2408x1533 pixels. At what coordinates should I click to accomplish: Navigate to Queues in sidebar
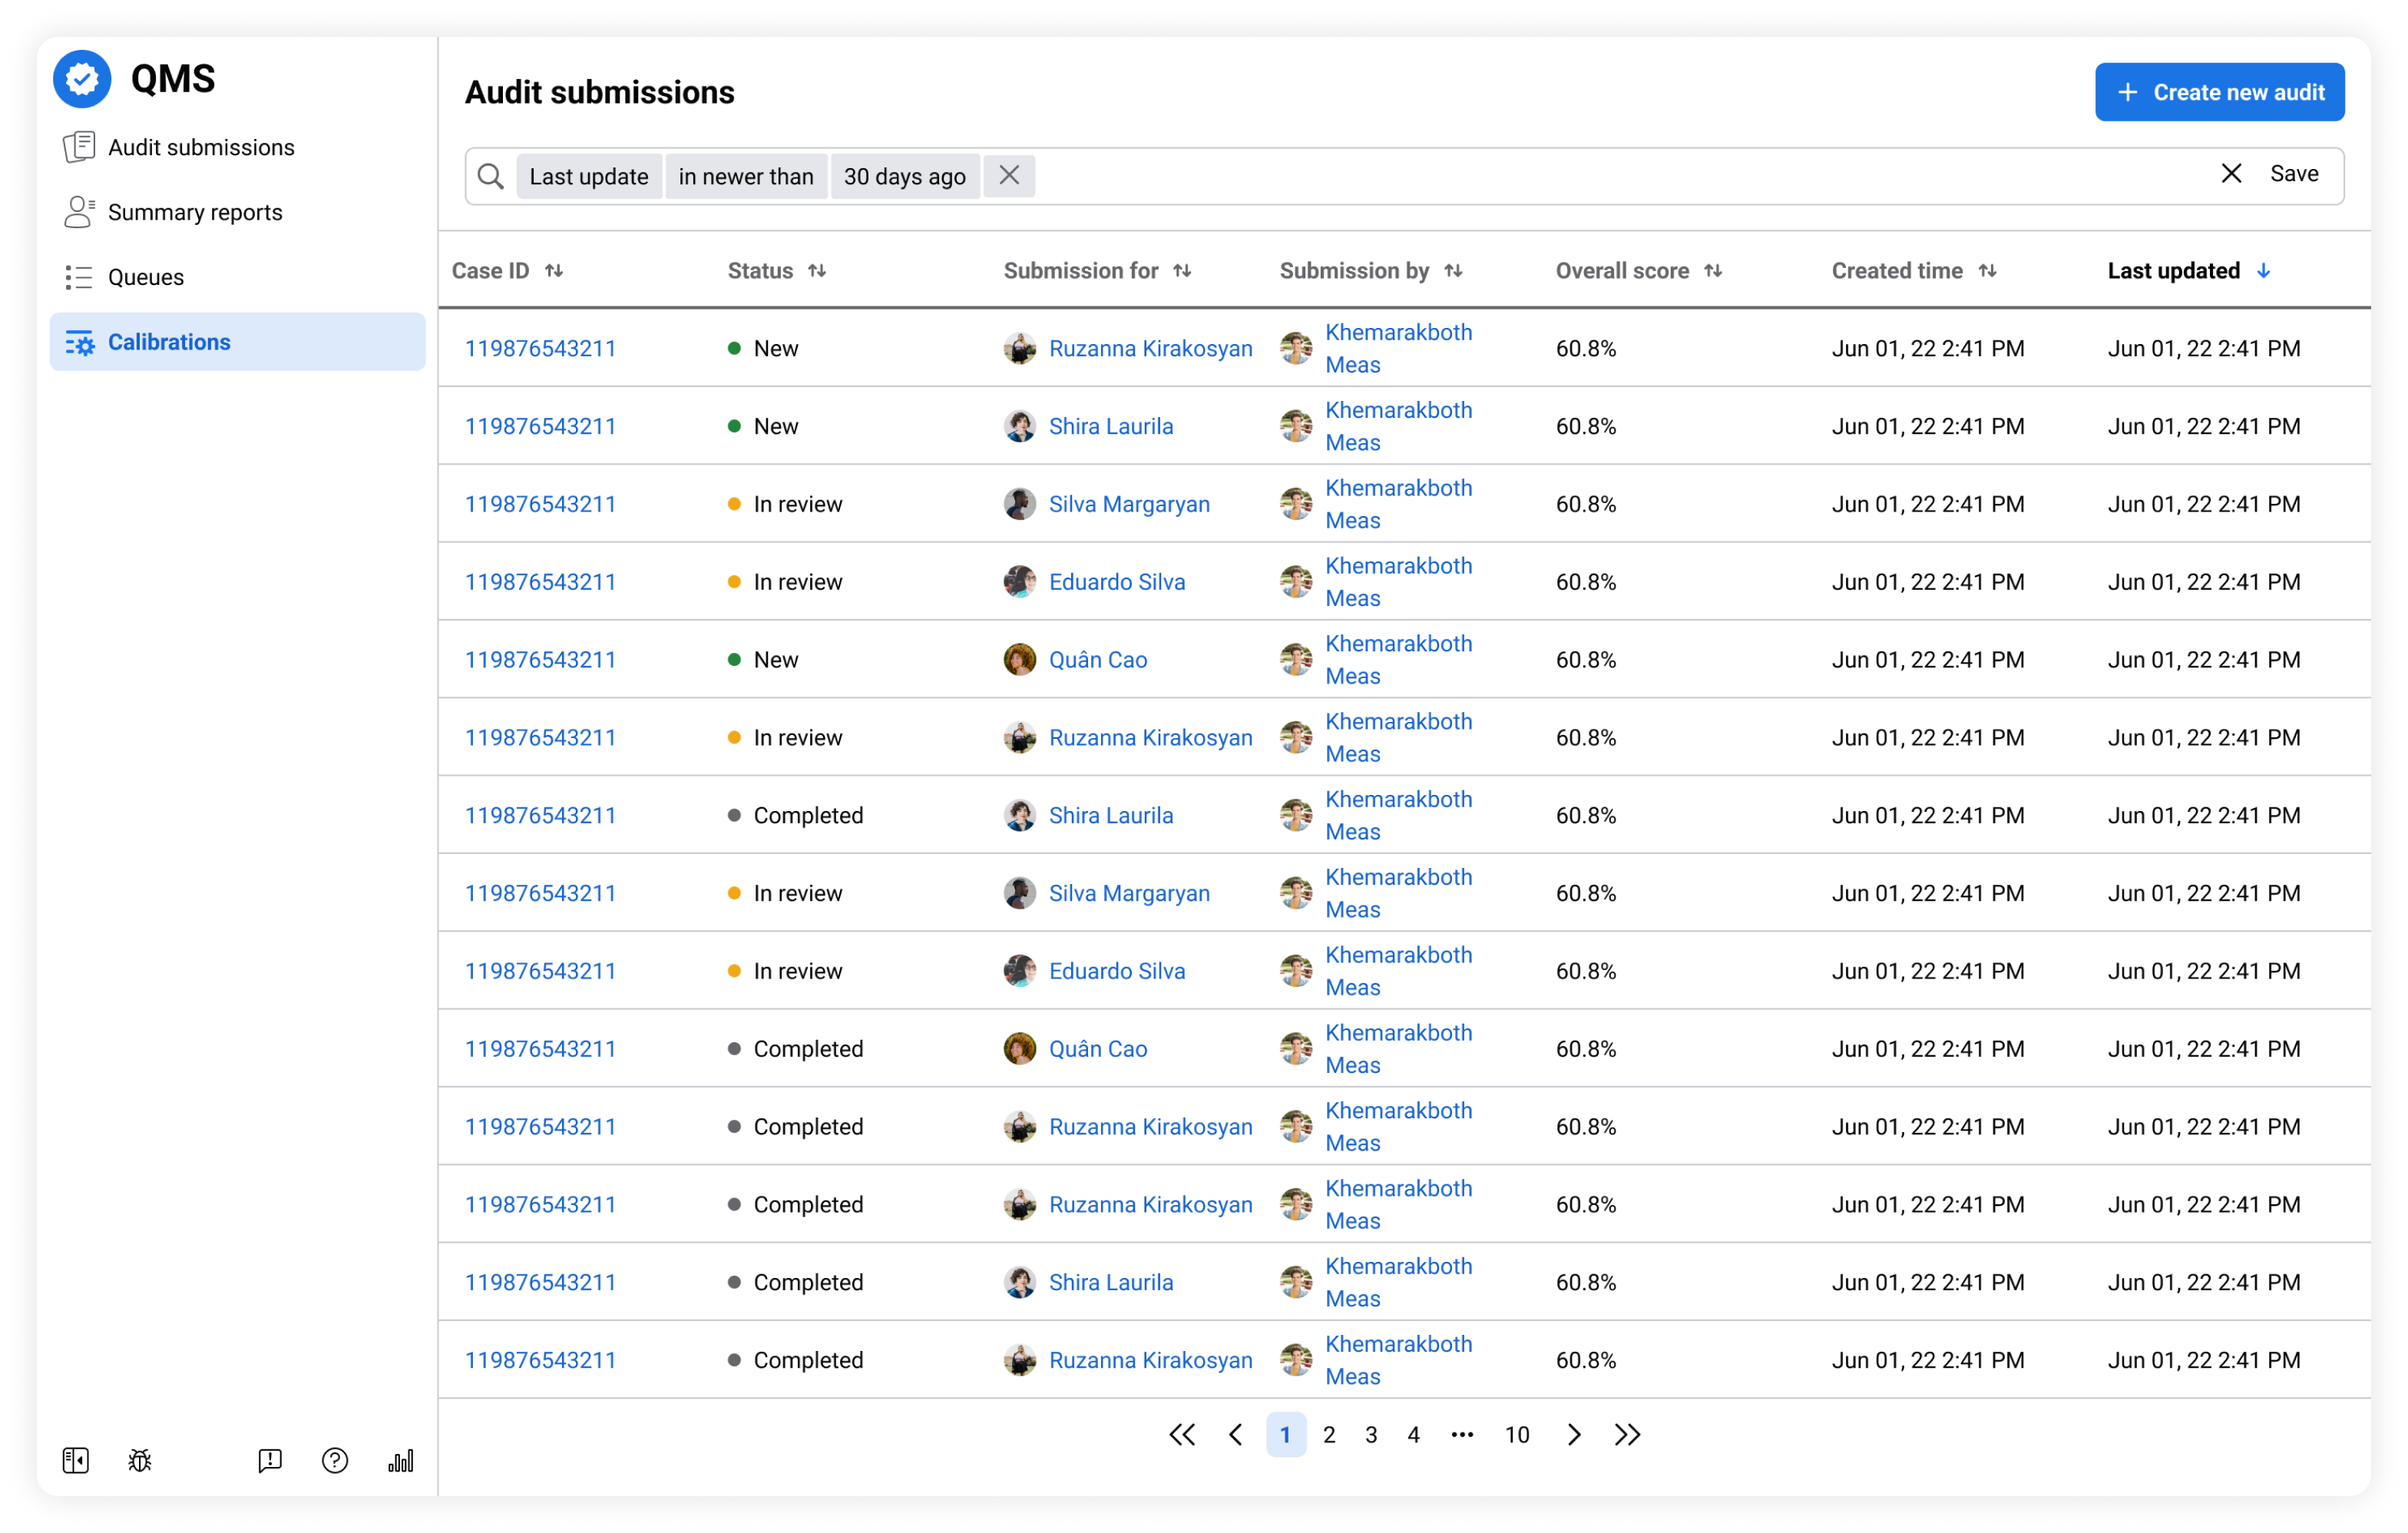(x=146, y=277)
